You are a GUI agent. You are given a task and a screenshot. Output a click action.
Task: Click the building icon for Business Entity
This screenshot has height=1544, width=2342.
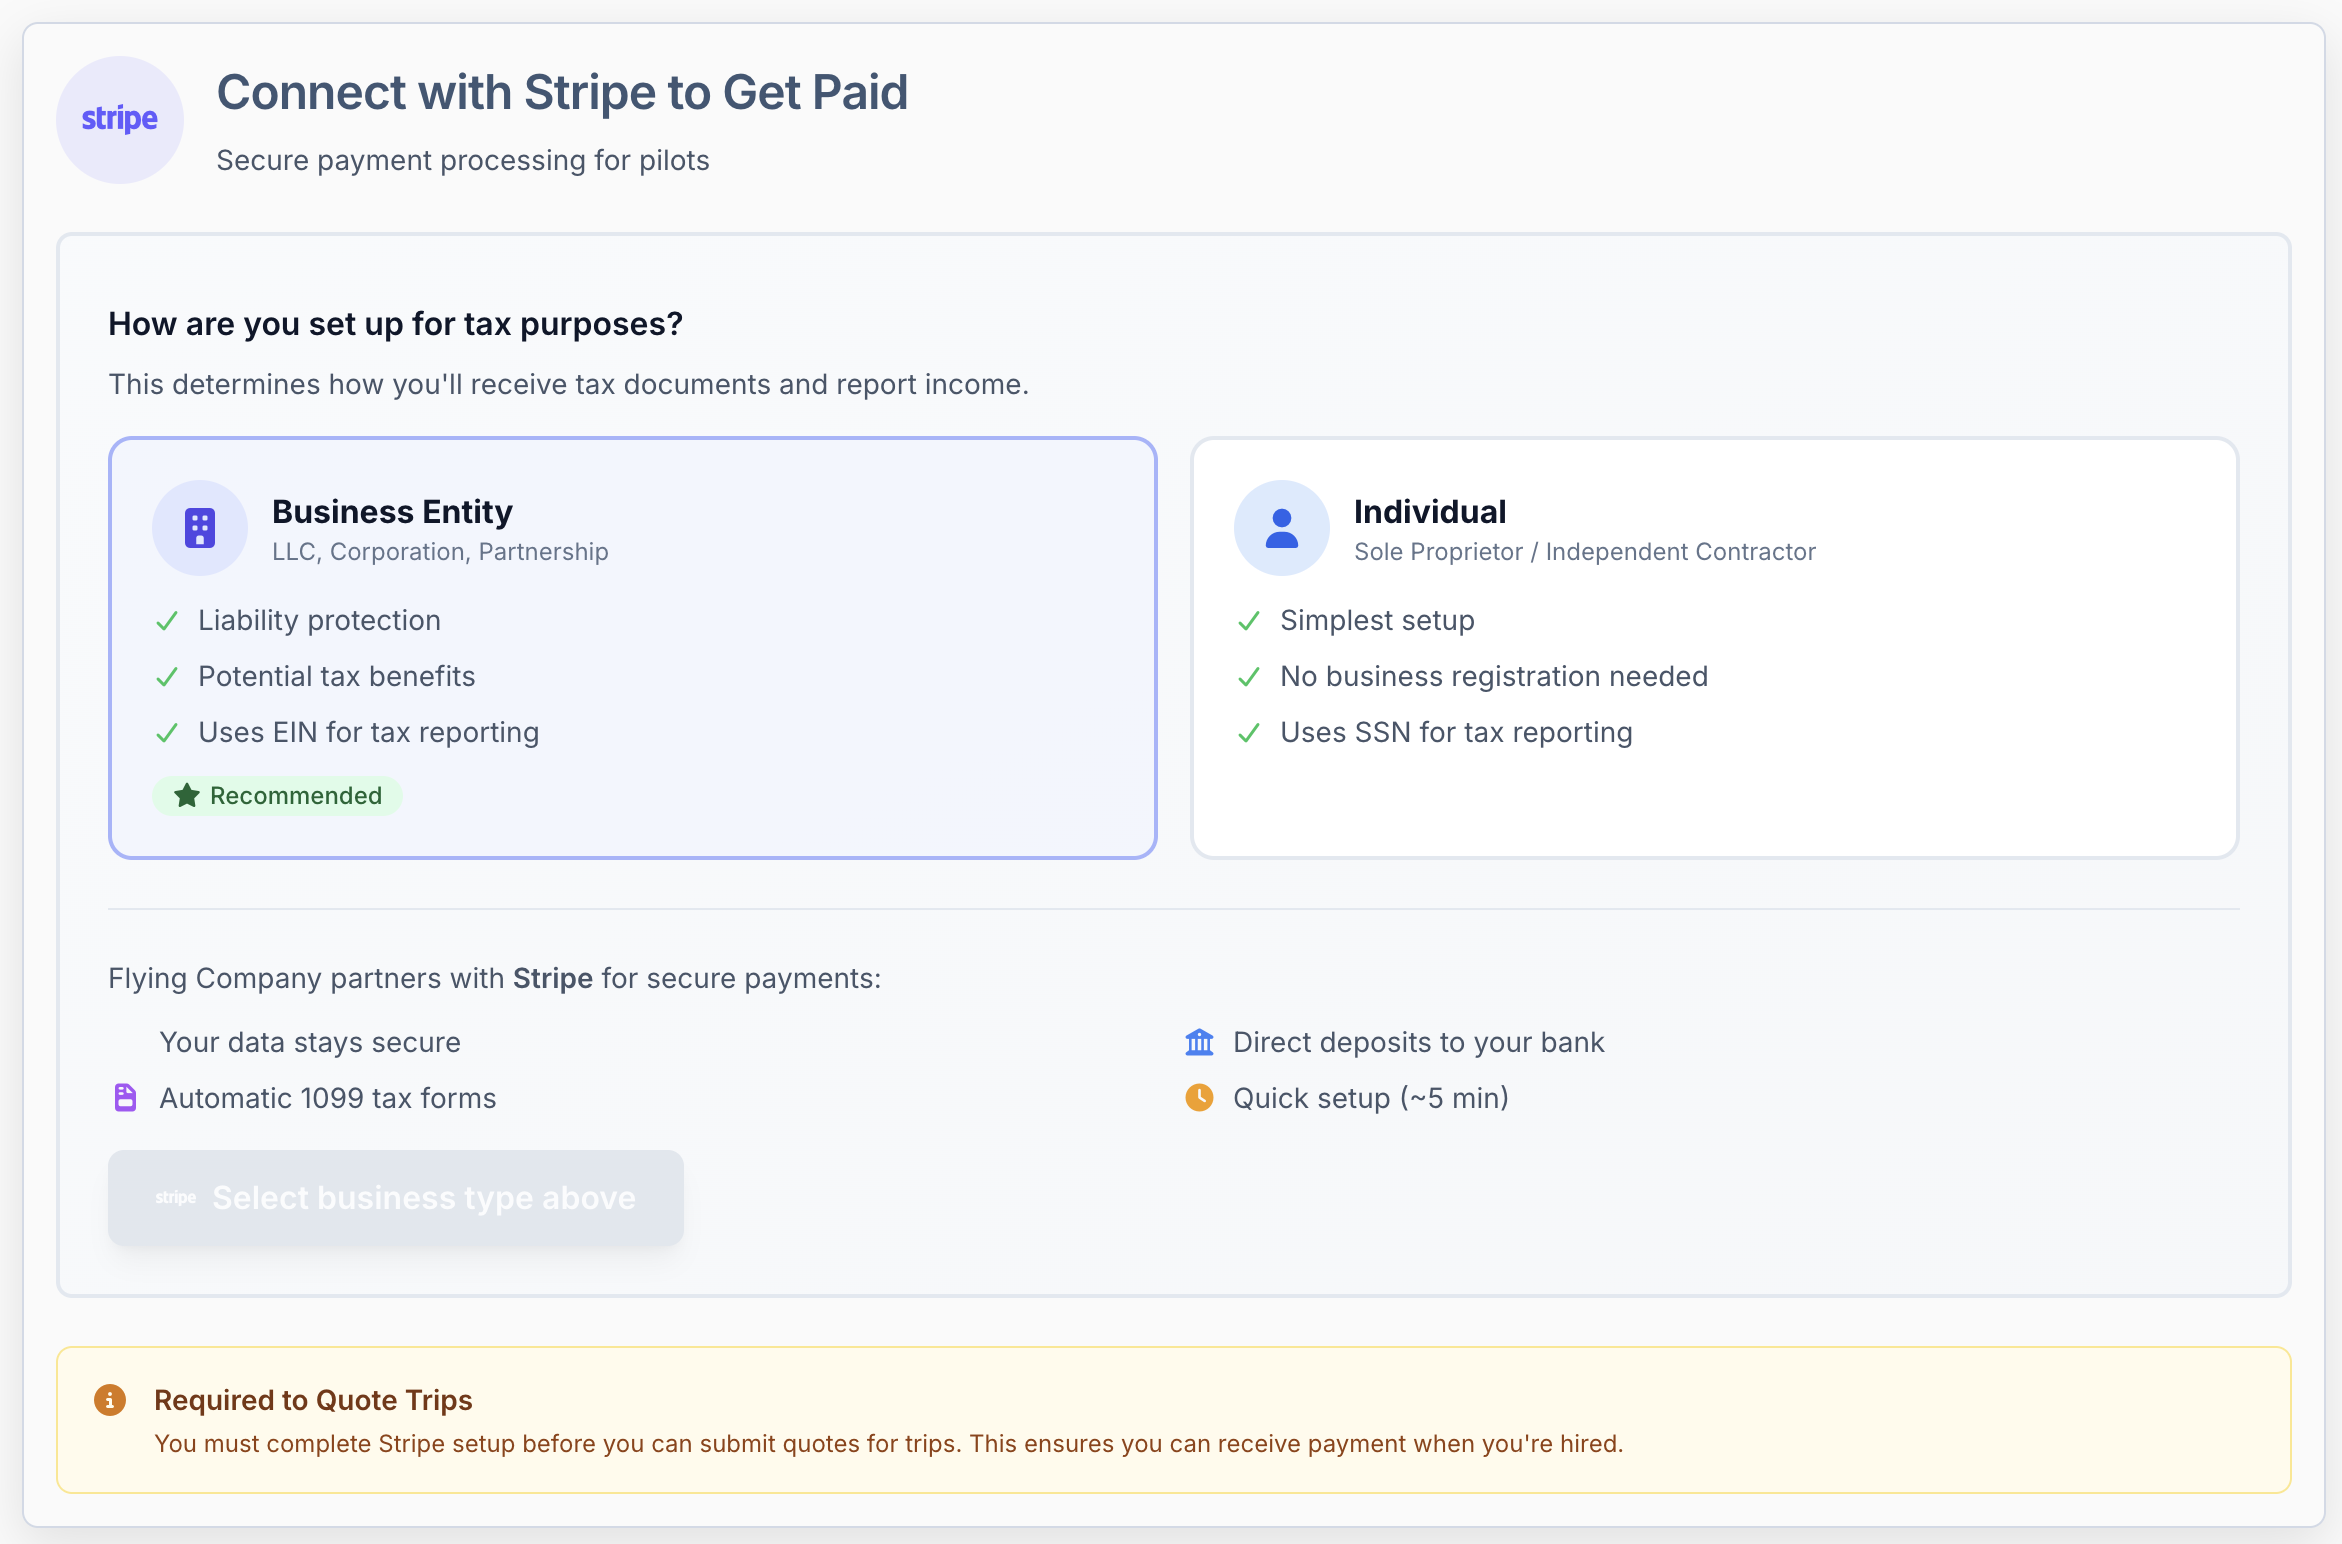click(x=200, y=528)
